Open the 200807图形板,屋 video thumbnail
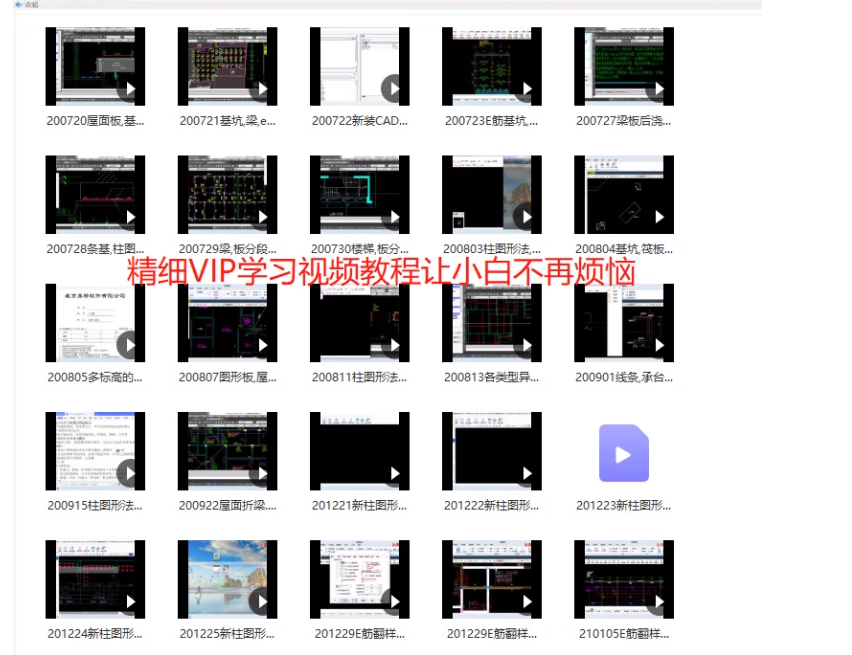This screenshot has height=655, width=852. click(227, 322)
